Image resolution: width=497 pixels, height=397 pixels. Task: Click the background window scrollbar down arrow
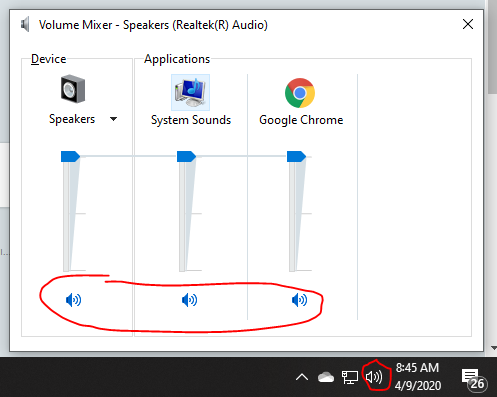tap(493, 348)
